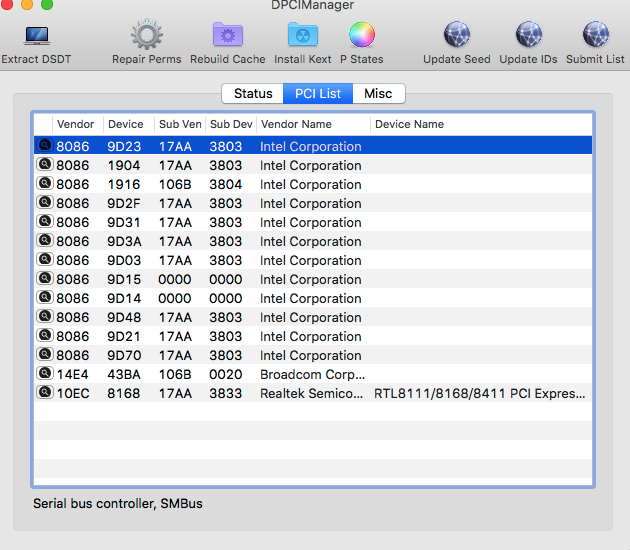This screenshot has height=550, width=630.
Task: Click the Extract DSDT laptop icon
Action: tap(35, 37)
